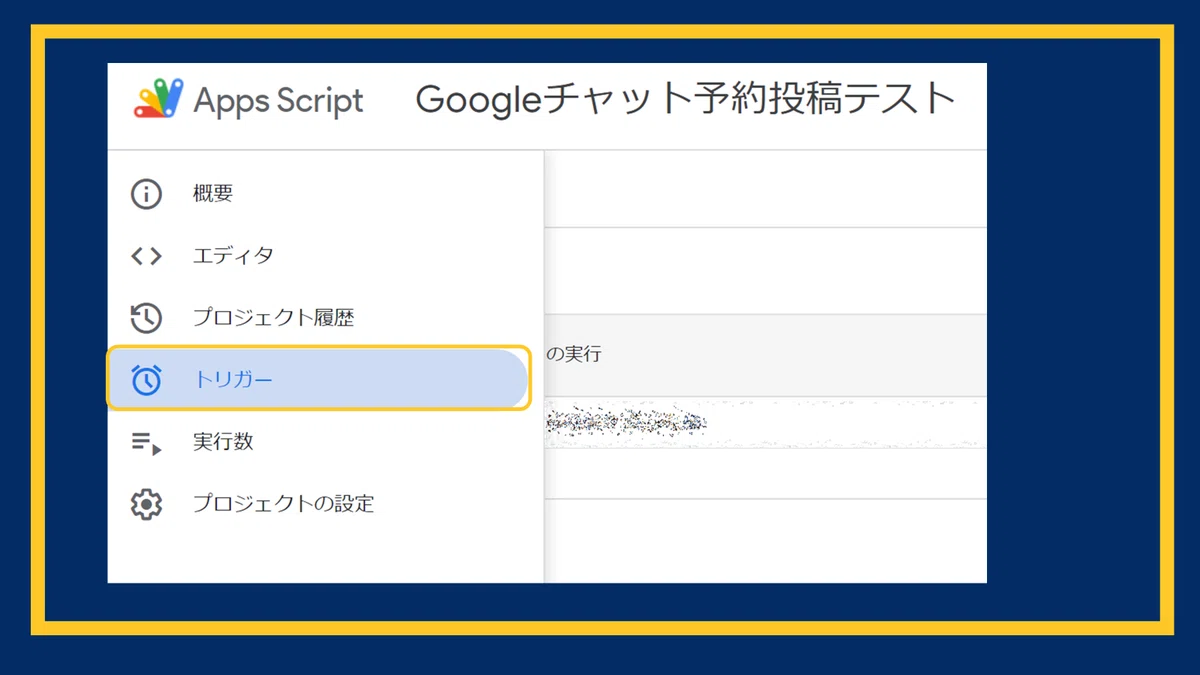Image resolution: width=1200 pixels, height=675 pixels.
Task: Go to 実行数 in the sidebar
Action: click(223, 442)
